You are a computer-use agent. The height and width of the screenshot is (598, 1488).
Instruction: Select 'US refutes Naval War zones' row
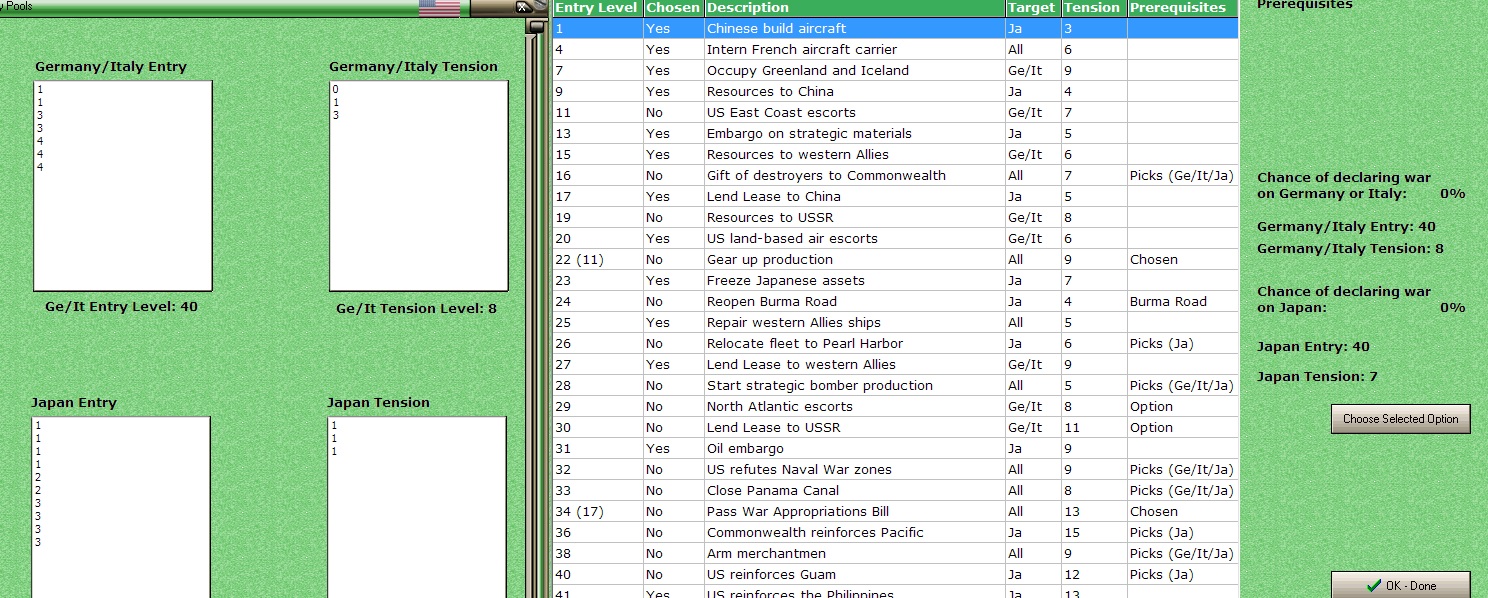tap(895, 470)
